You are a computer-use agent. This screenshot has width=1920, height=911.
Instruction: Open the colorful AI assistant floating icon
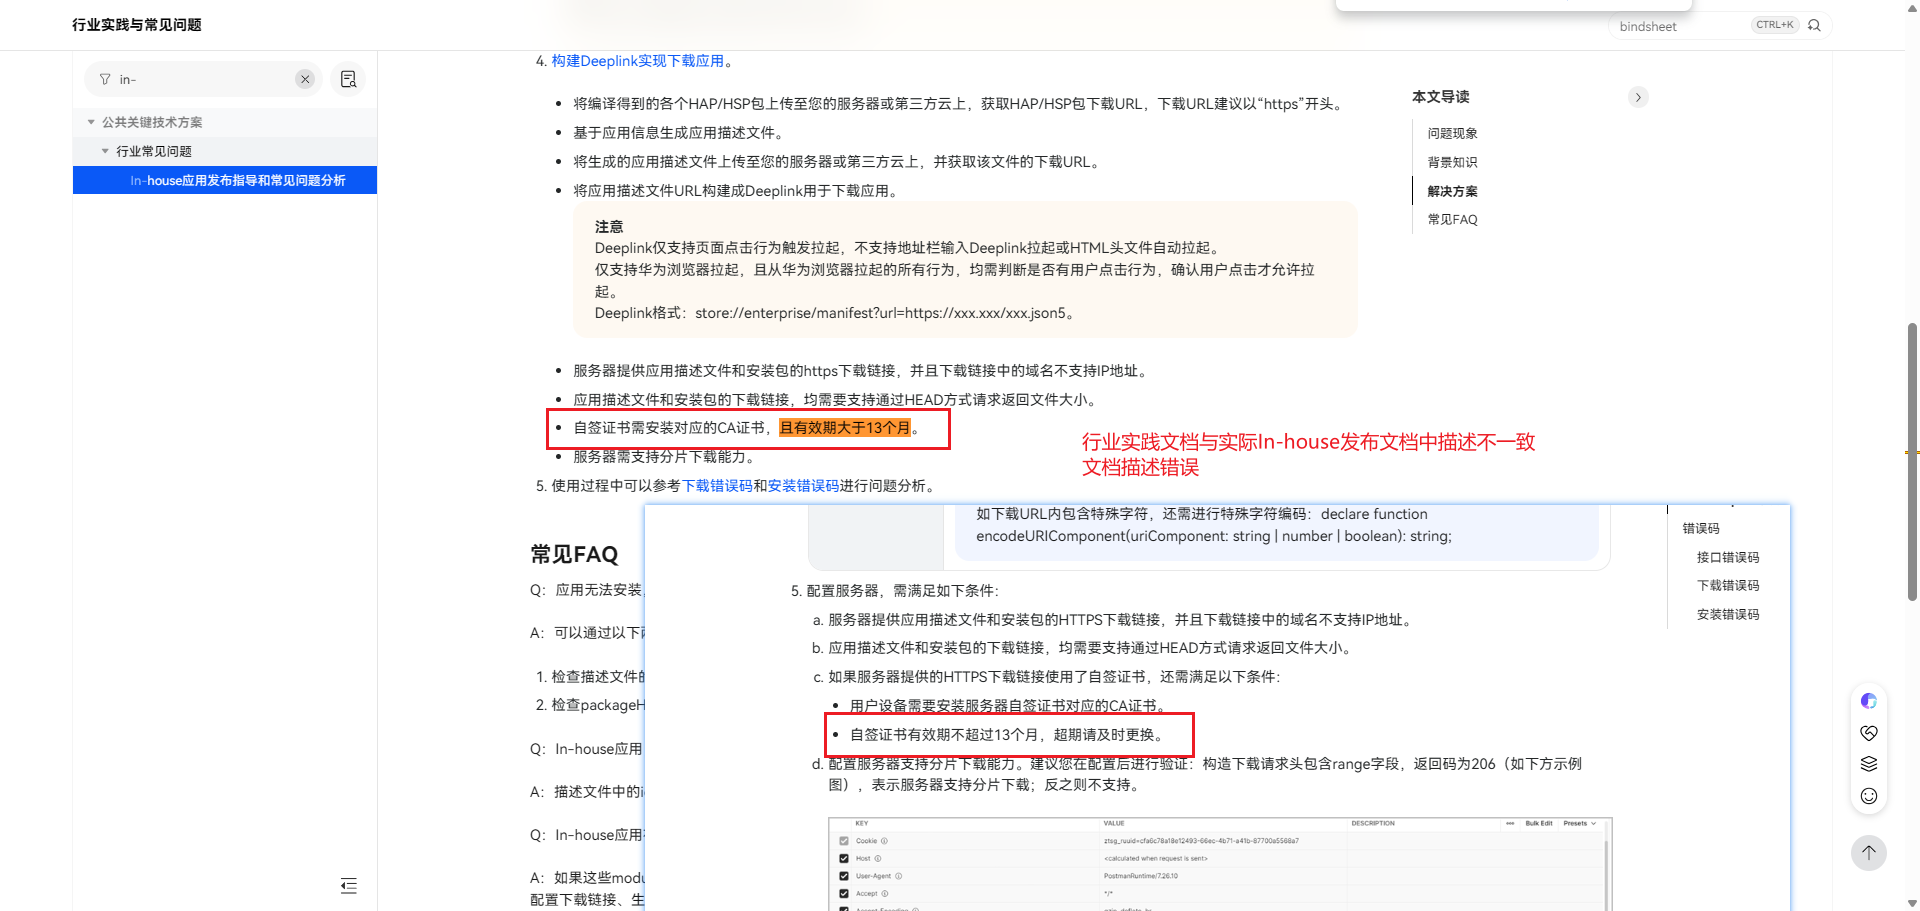1868,701
